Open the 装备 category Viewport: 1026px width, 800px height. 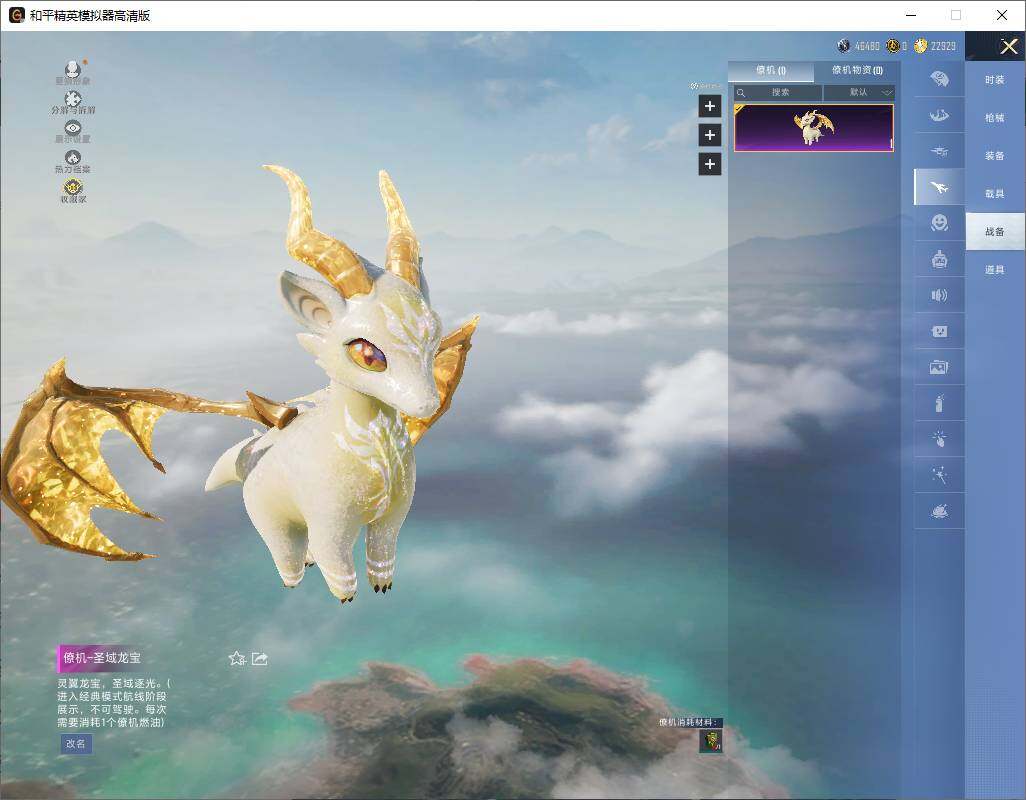[x=995, y=156]
